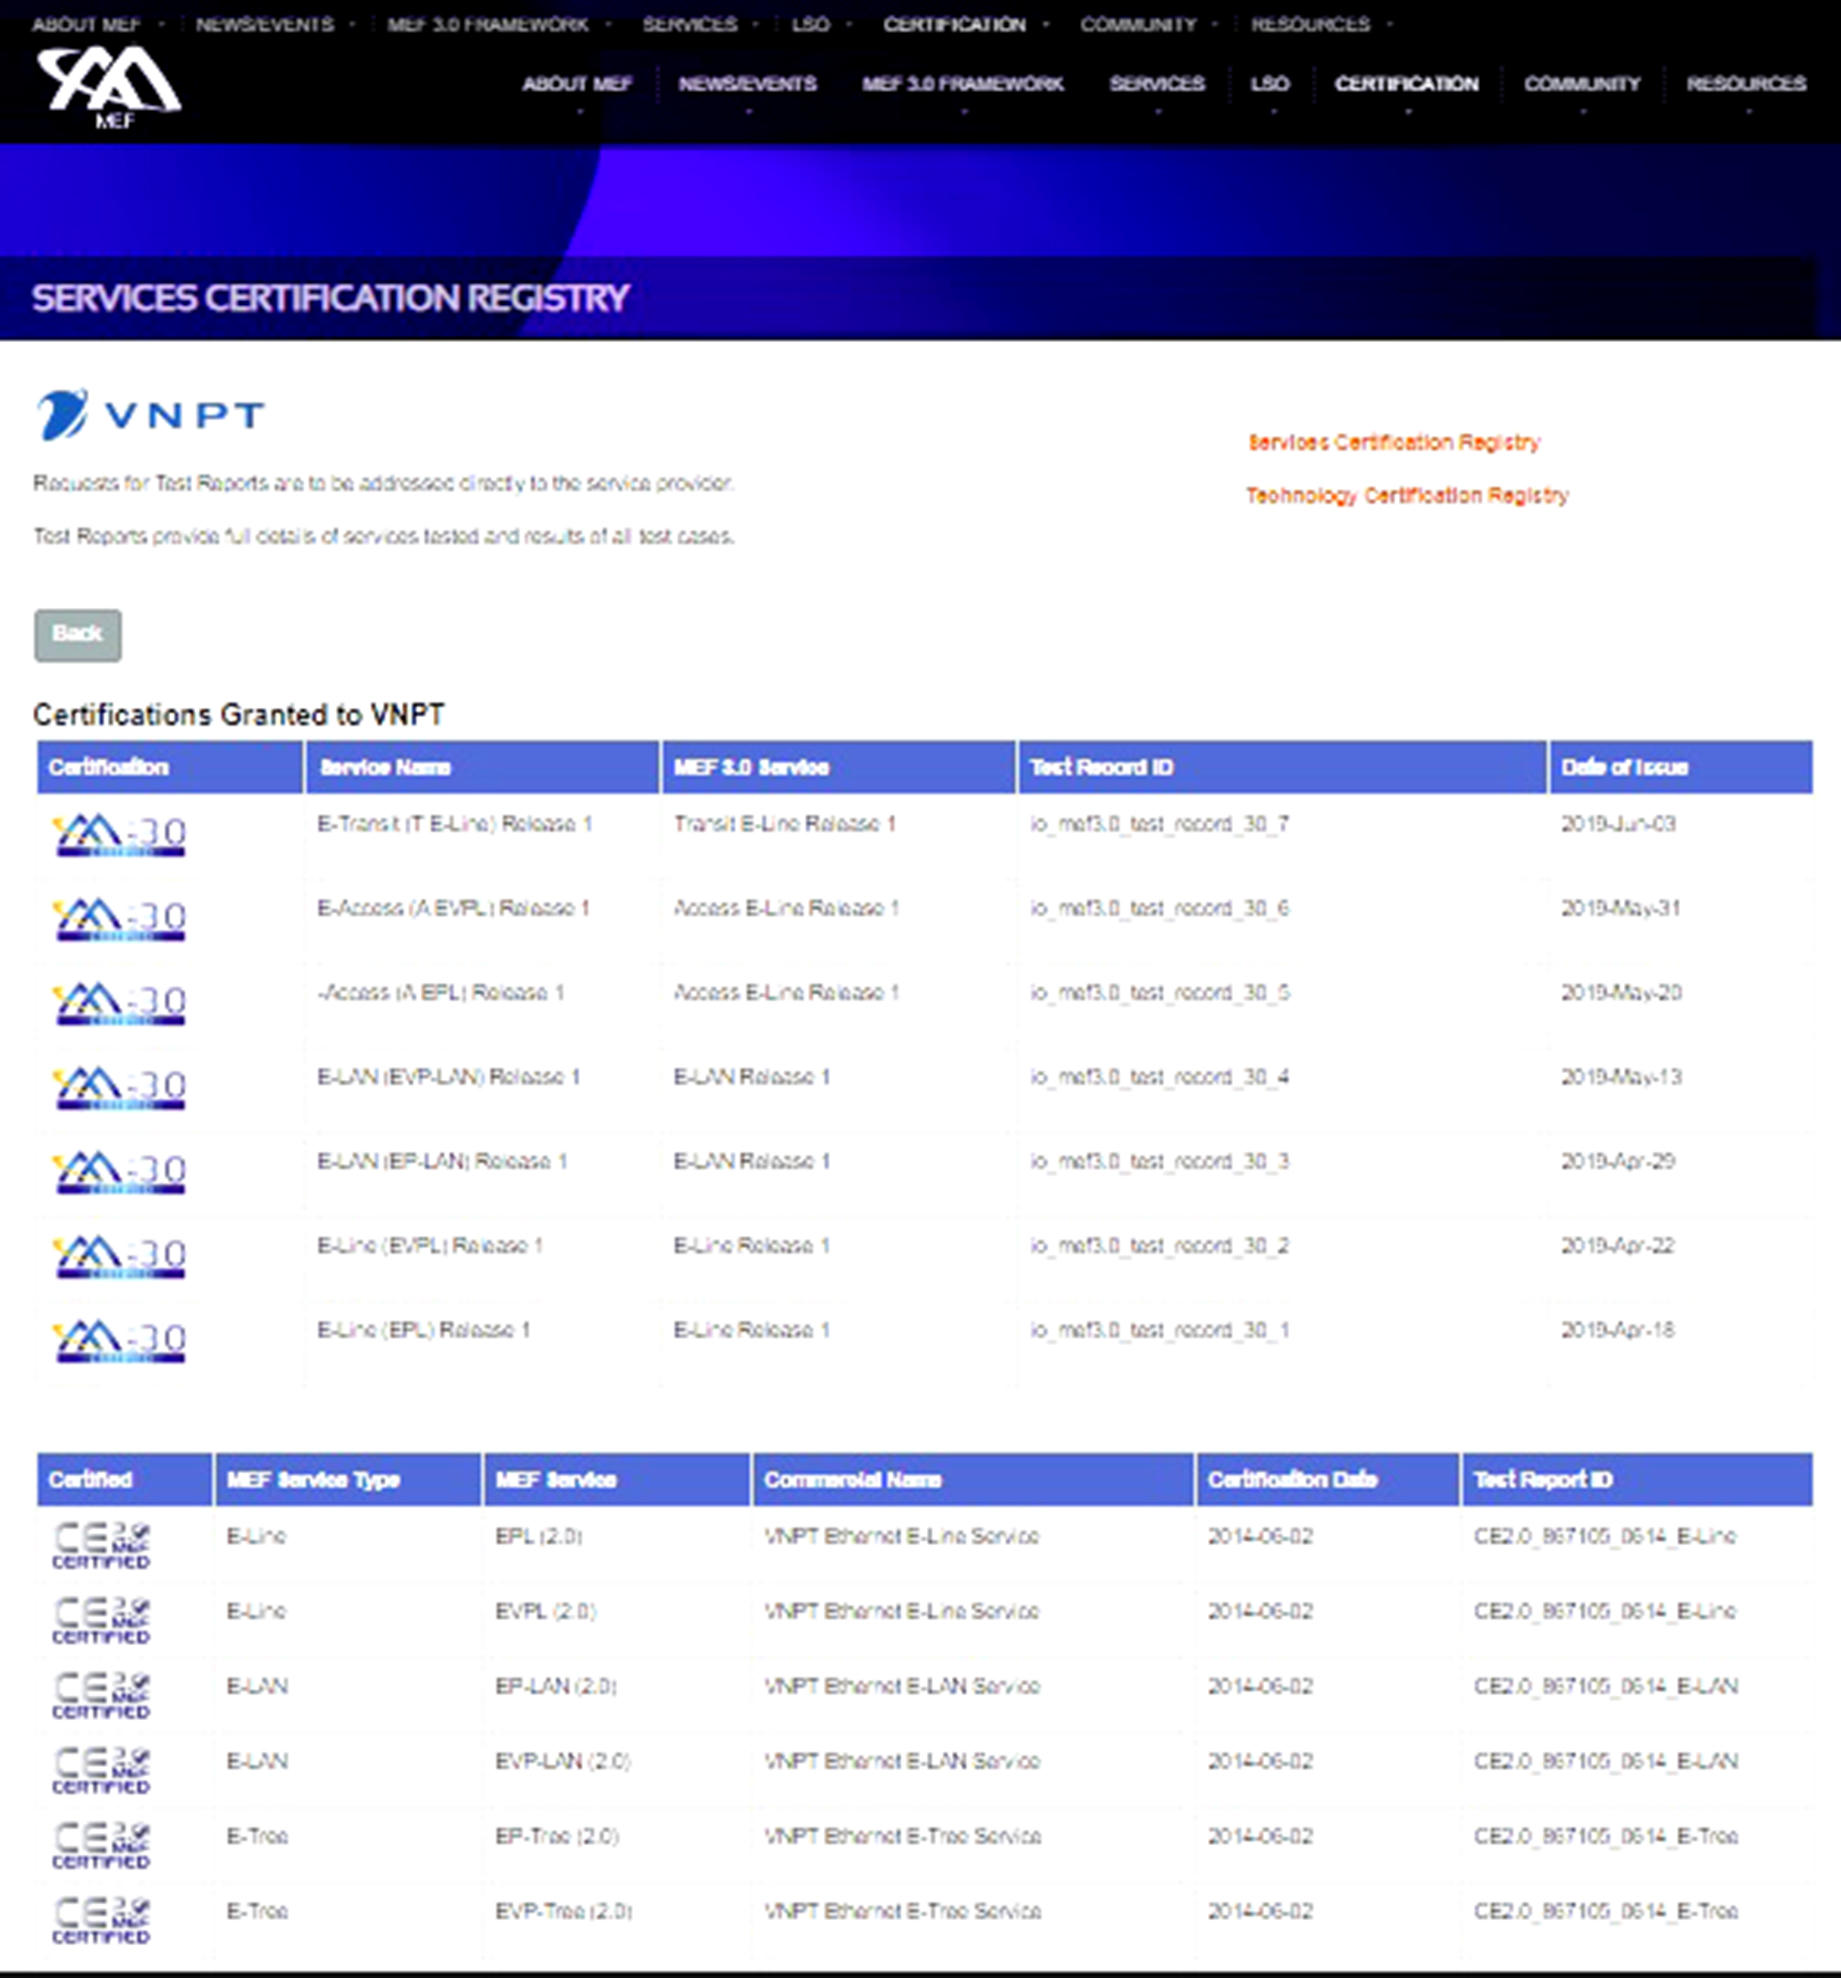Viewport: 1841px width, 1978px height.
Task: Open COMMUNITY in the main navigation
Action: [1582, 84]
